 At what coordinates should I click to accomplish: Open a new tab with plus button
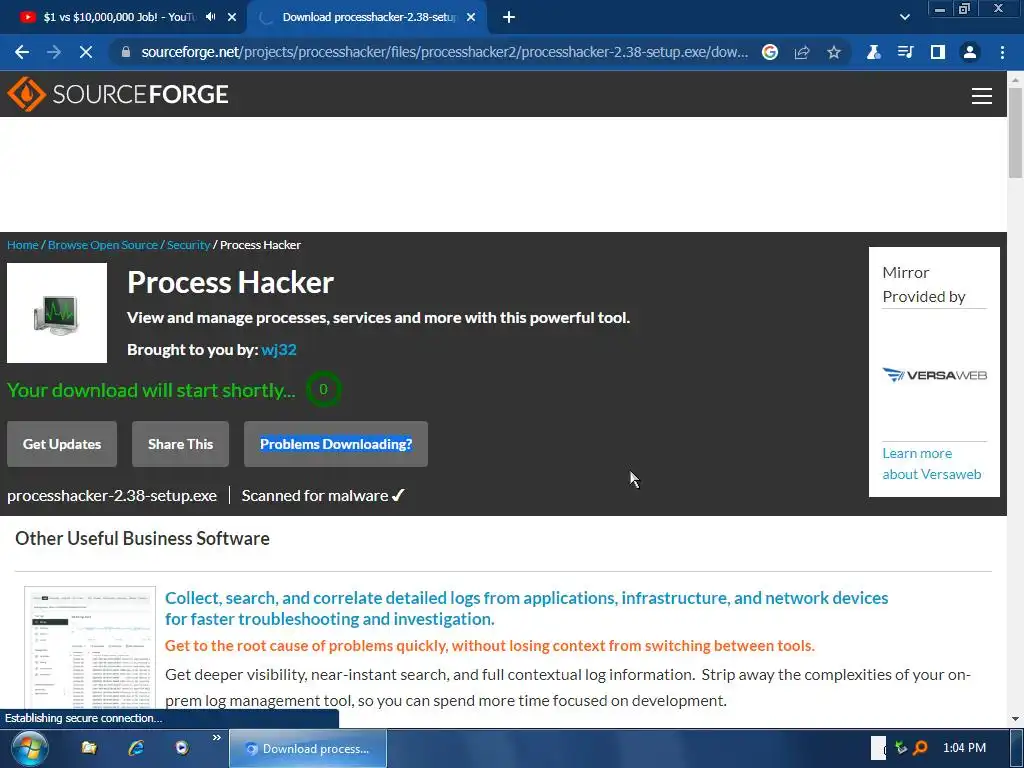coord(509,17)
